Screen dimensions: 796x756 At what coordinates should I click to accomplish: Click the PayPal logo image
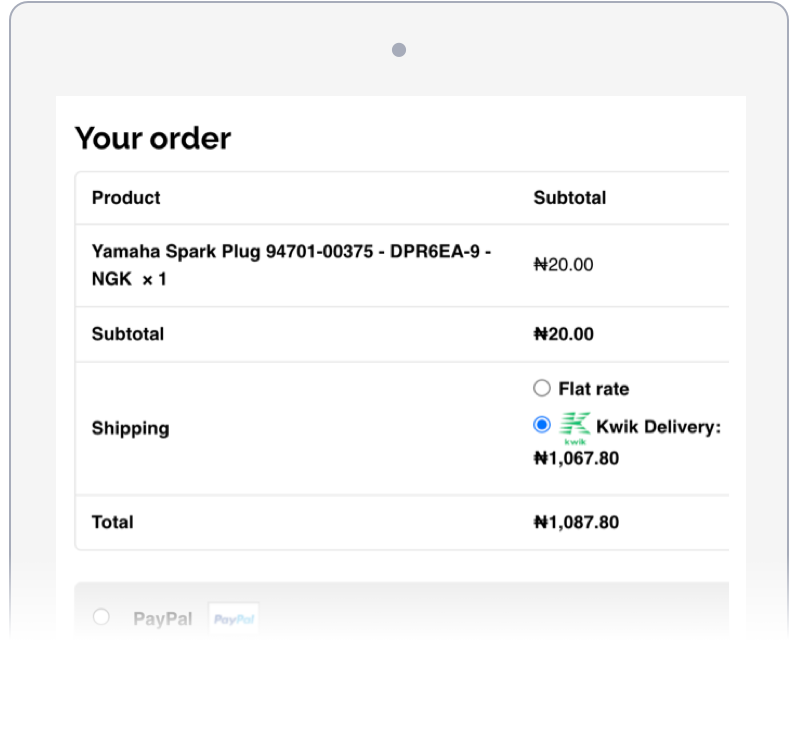(234, 619)
